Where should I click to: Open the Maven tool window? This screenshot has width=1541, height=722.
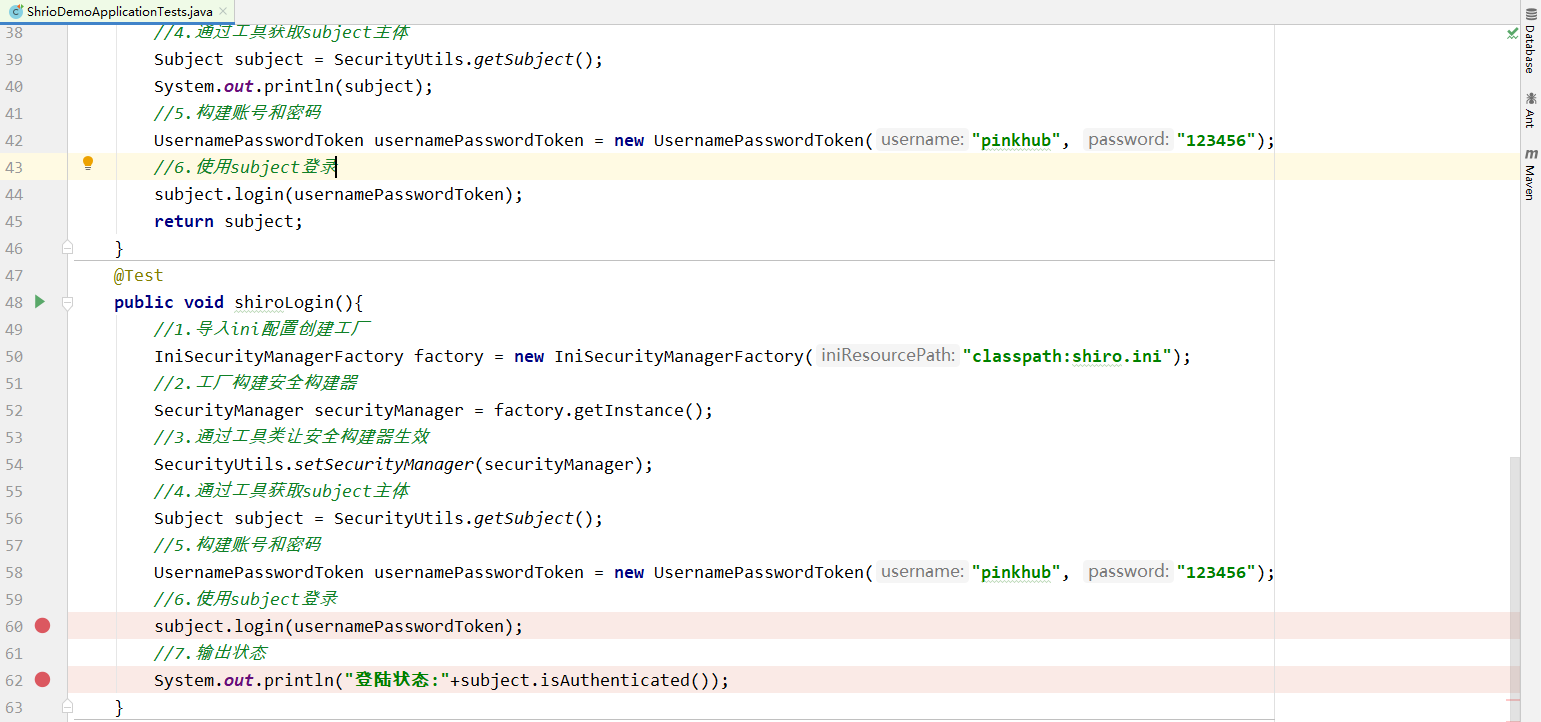point(1530,175)
